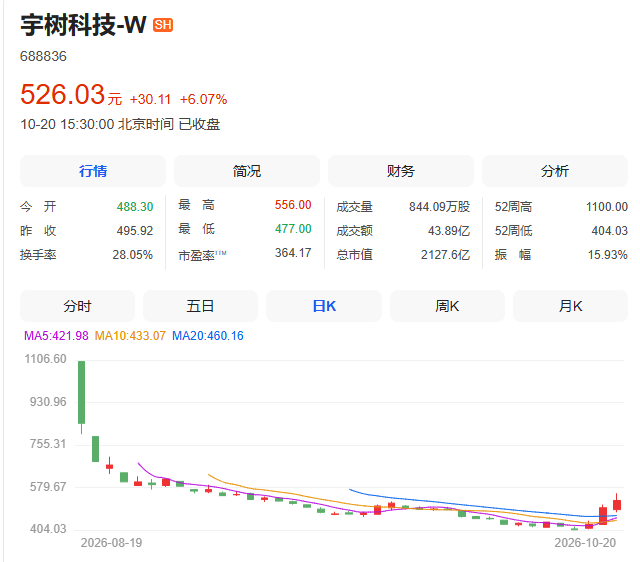Click the 昨收 value 495.92
Viewport: 640px width, 562px height.
[135, 231]
